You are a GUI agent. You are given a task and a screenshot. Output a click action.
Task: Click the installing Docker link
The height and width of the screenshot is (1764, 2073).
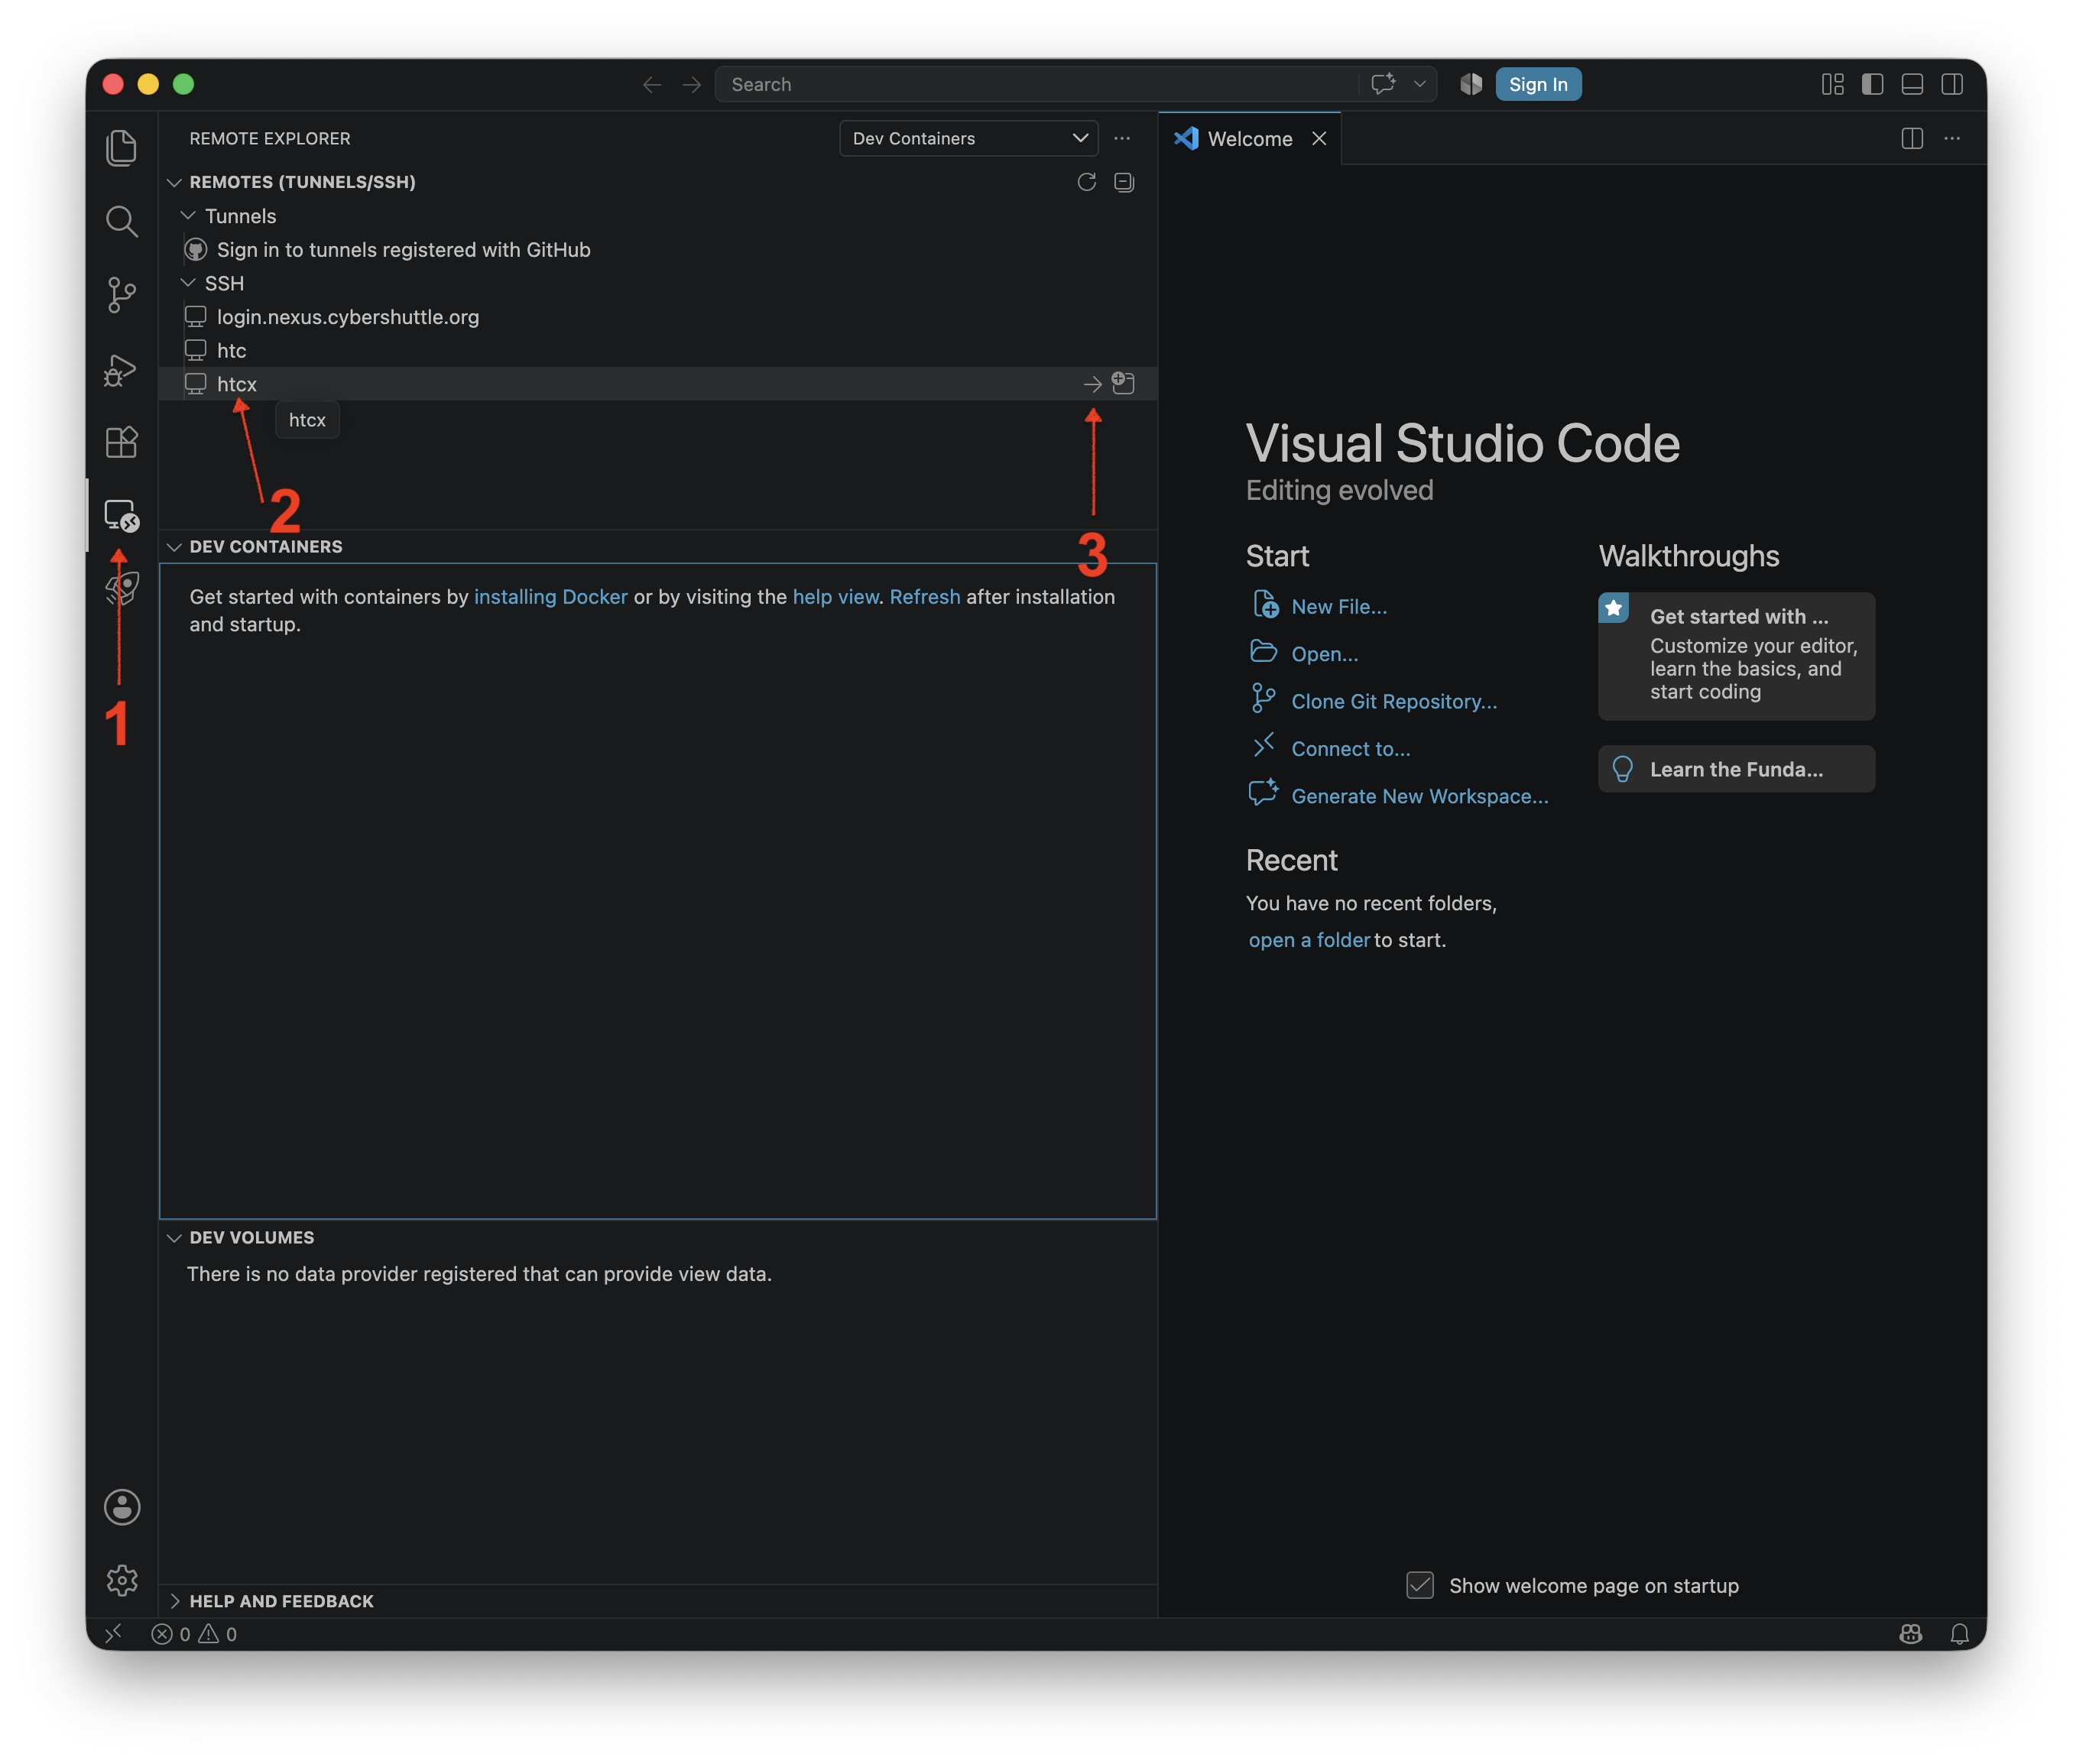pos(550,597)
